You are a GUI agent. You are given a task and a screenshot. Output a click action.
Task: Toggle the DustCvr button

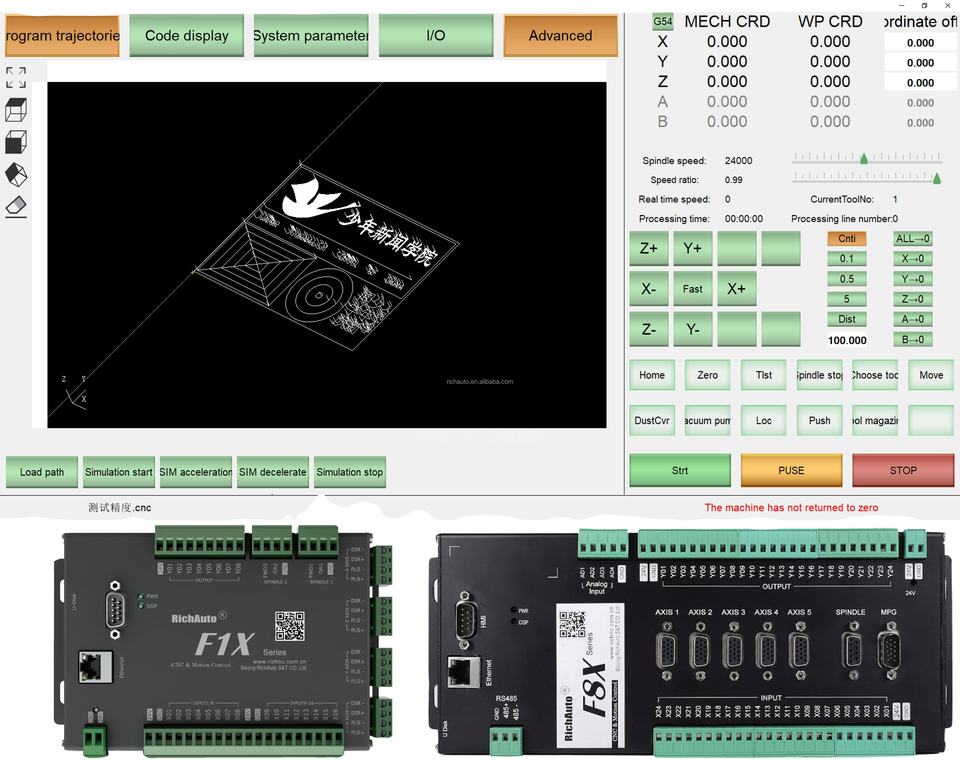(652, 421)
